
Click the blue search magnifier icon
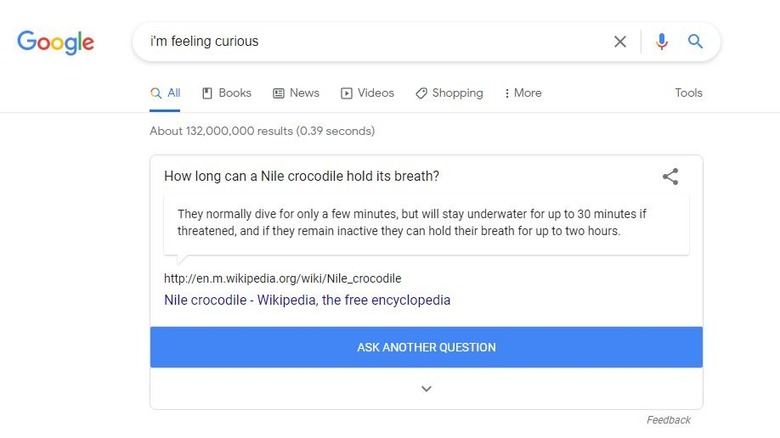[x=696, y=42]
